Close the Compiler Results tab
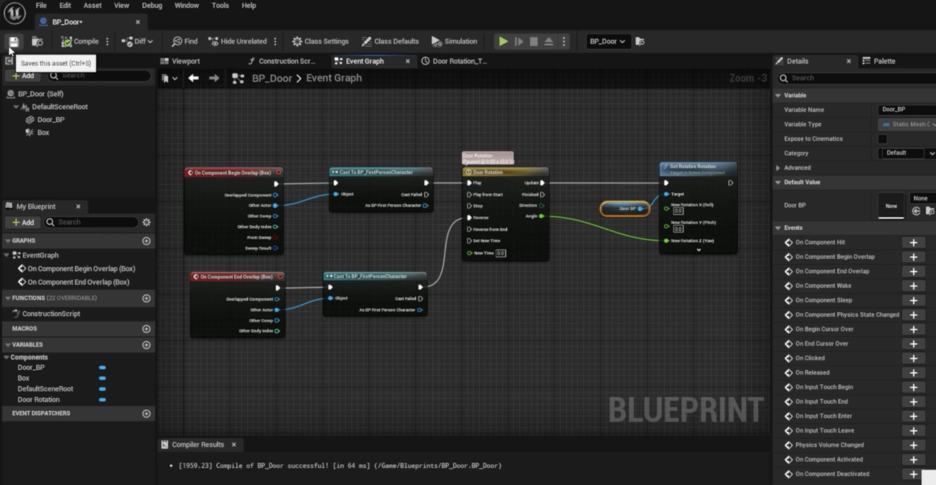Screen dimensions: 936x485 234,444
